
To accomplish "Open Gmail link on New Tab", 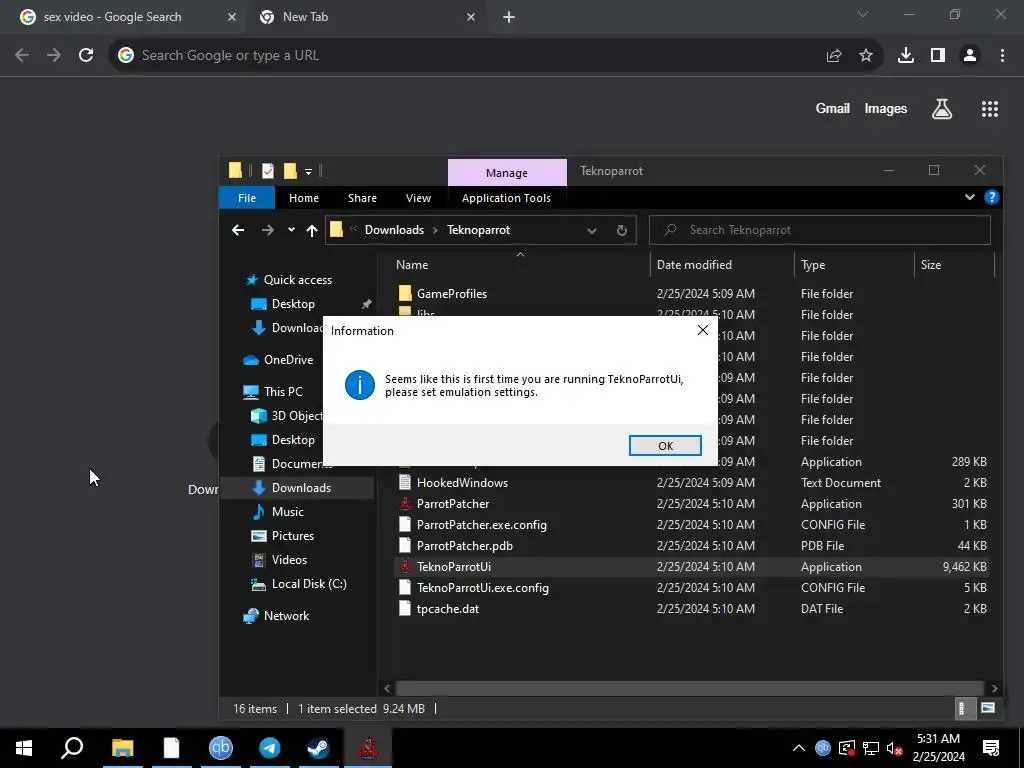I will [x=833, y=108].
